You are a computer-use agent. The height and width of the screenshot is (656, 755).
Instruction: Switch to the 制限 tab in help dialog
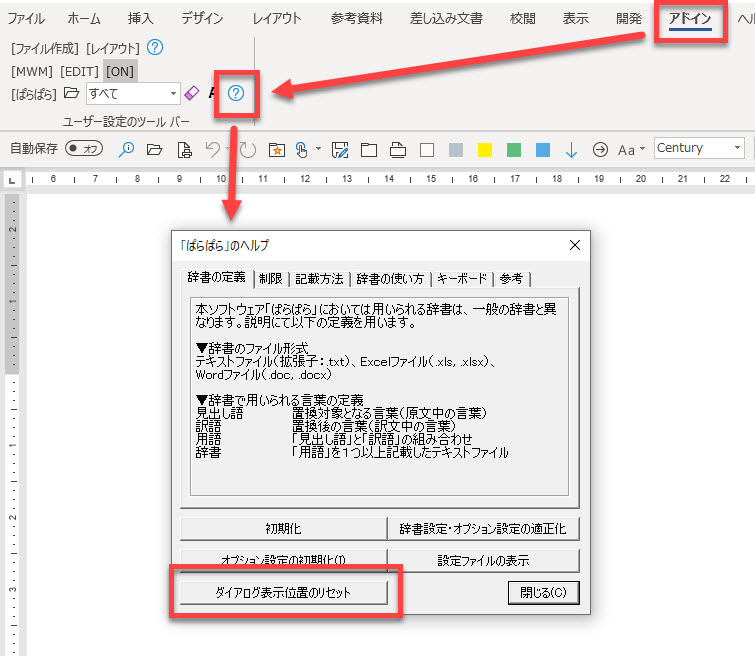(270, 279)
